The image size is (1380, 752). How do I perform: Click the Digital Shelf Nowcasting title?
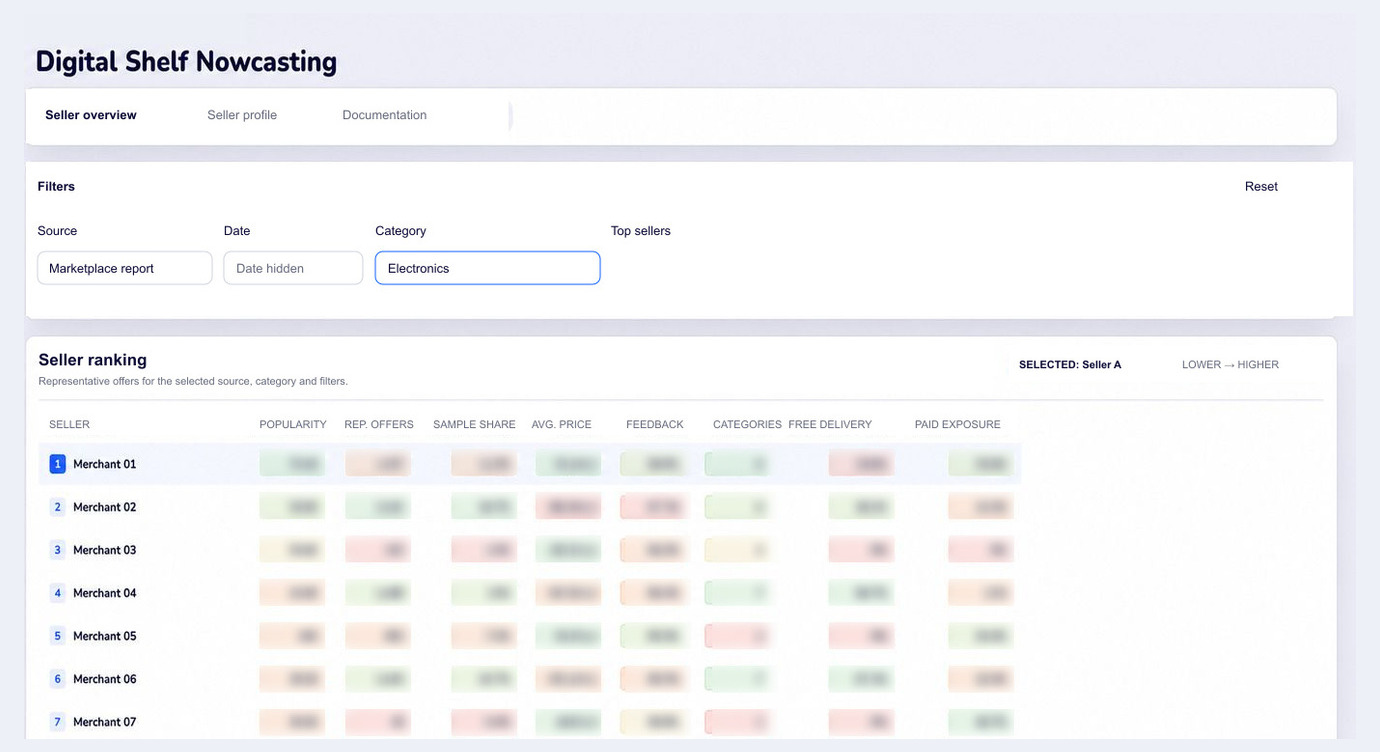(186, 62)
